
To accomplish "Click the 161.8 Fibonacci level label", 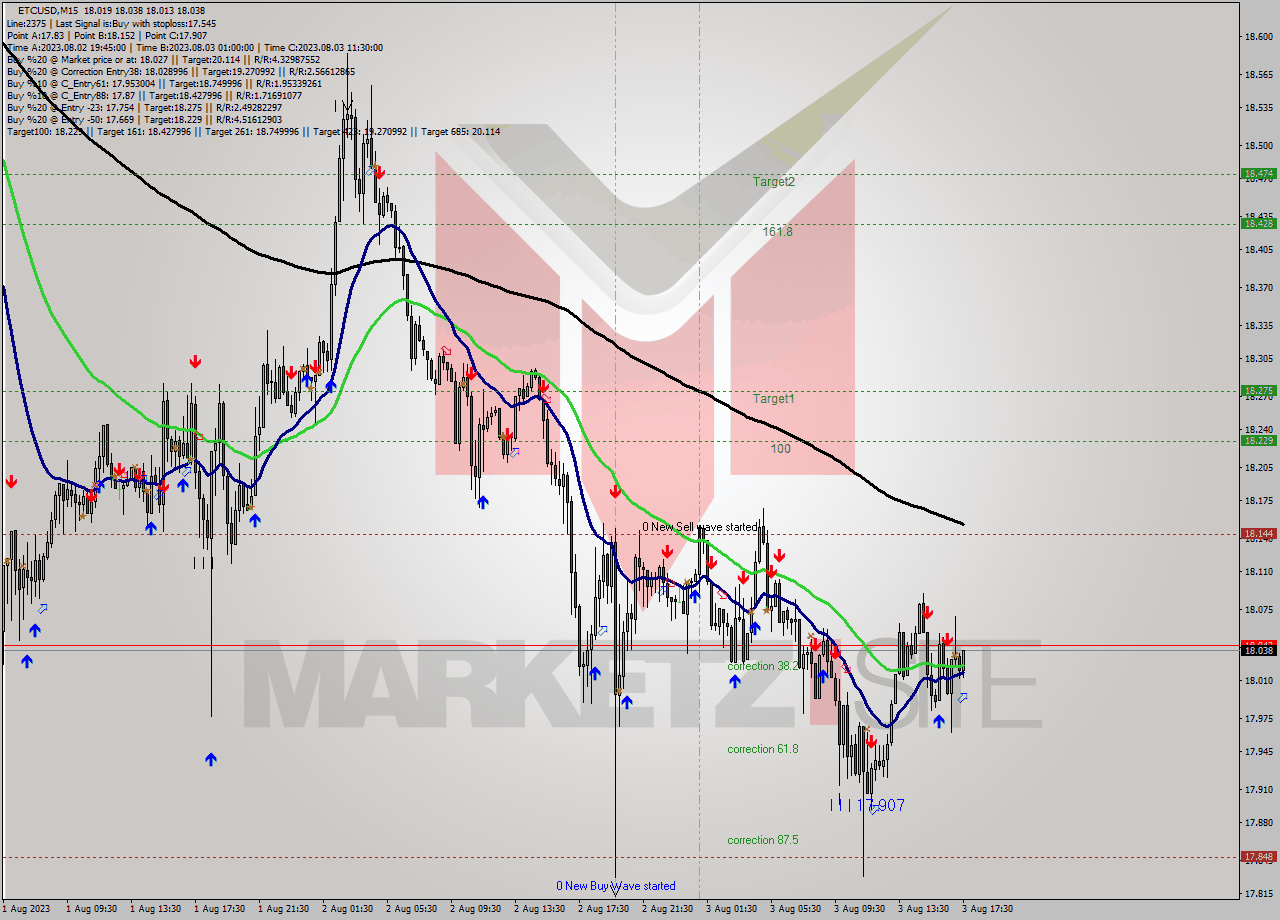I will [x=777, y=231].
